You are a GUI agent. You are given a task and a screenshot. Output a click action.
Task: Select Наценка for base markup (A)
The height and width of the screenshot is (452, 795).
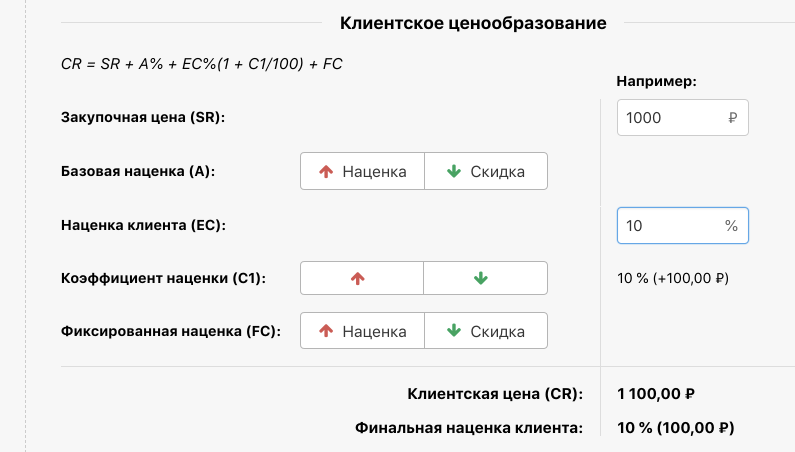362,171
